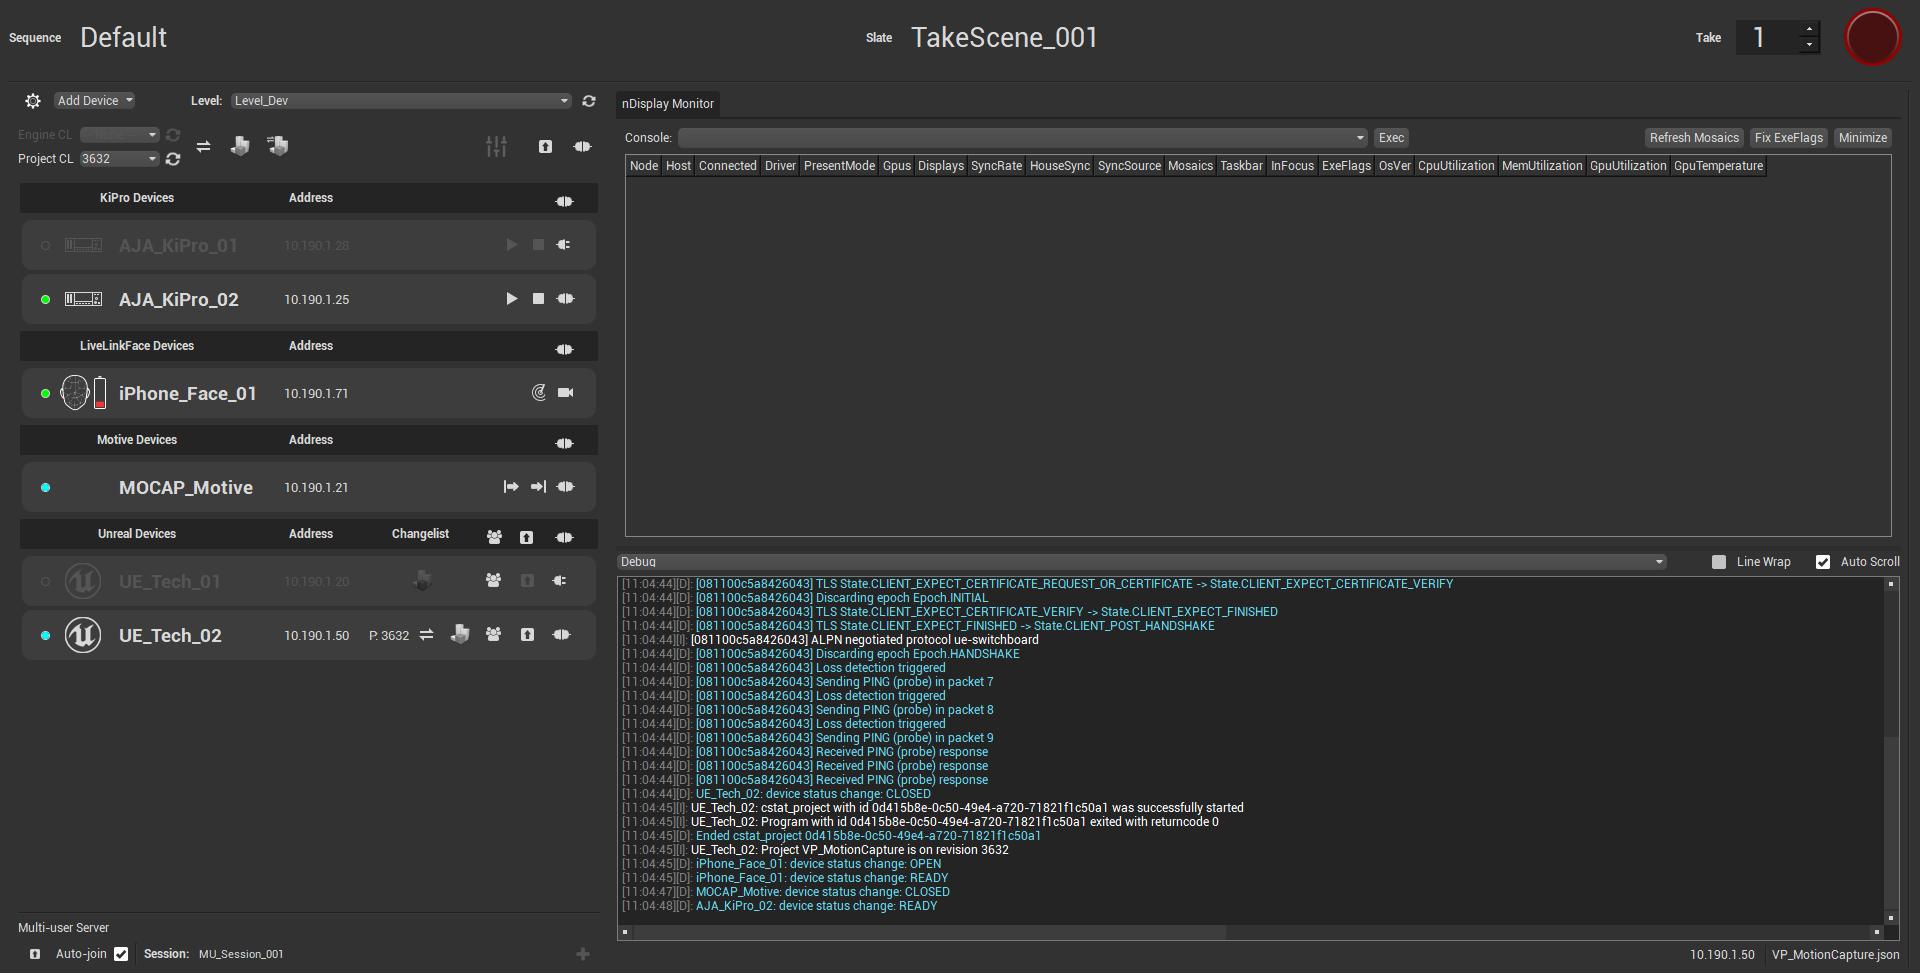The width and height of the screenshot is (1920, 973).
Task: Click the Fix ExeFlags button
Action: (x=1788, y=138)
